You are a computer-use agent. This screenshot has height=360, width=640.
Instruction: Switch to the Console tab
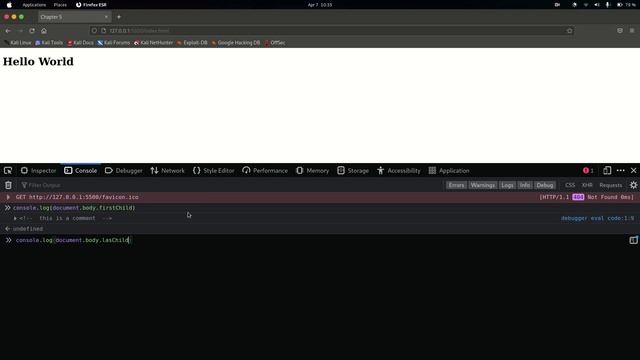80,171
